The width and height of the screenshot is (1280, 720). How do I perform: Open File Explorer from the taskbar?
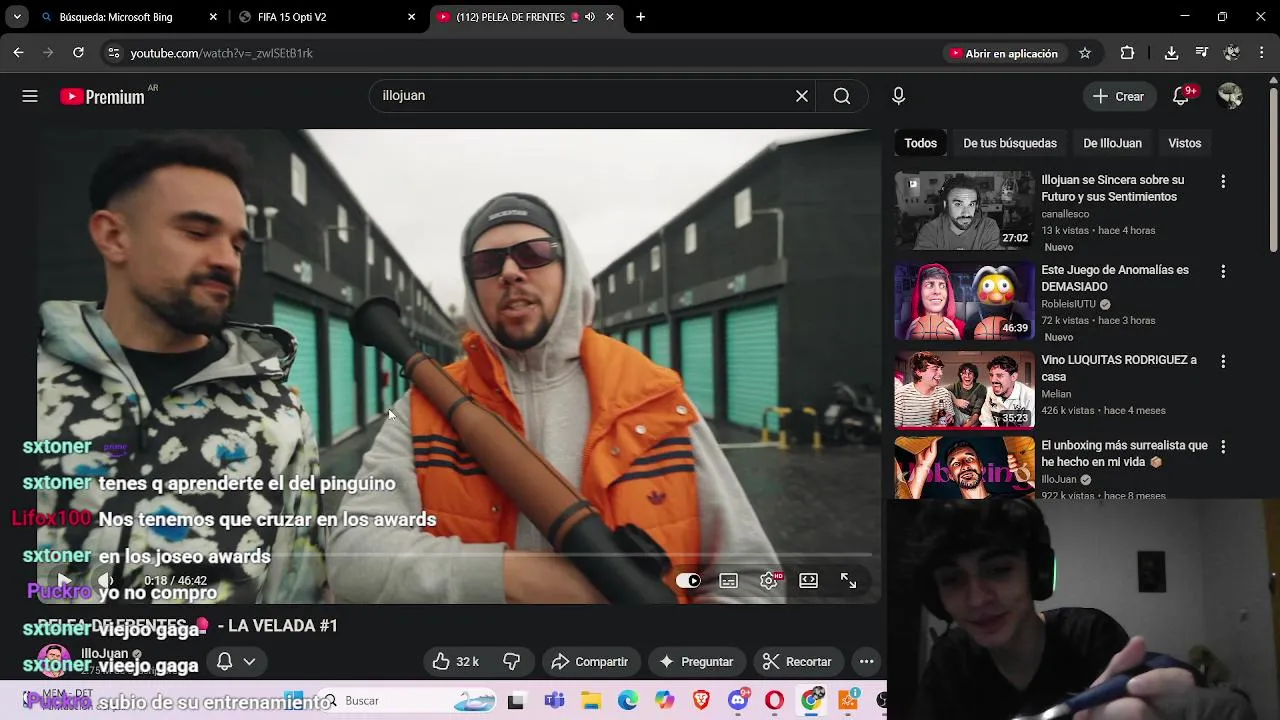591,701
